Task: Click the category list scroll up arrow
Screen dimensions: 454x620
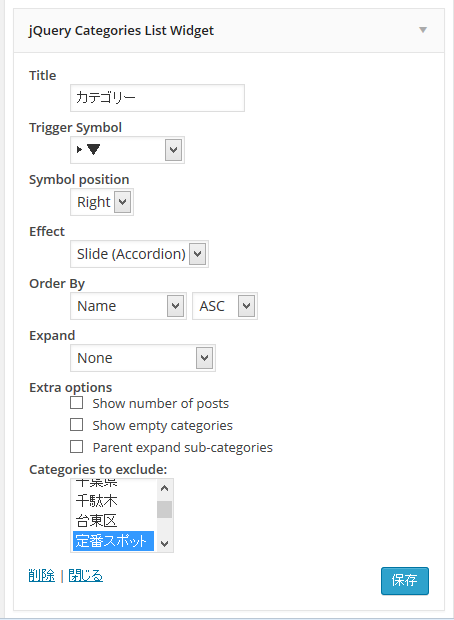Action: (x=165, y=488)
